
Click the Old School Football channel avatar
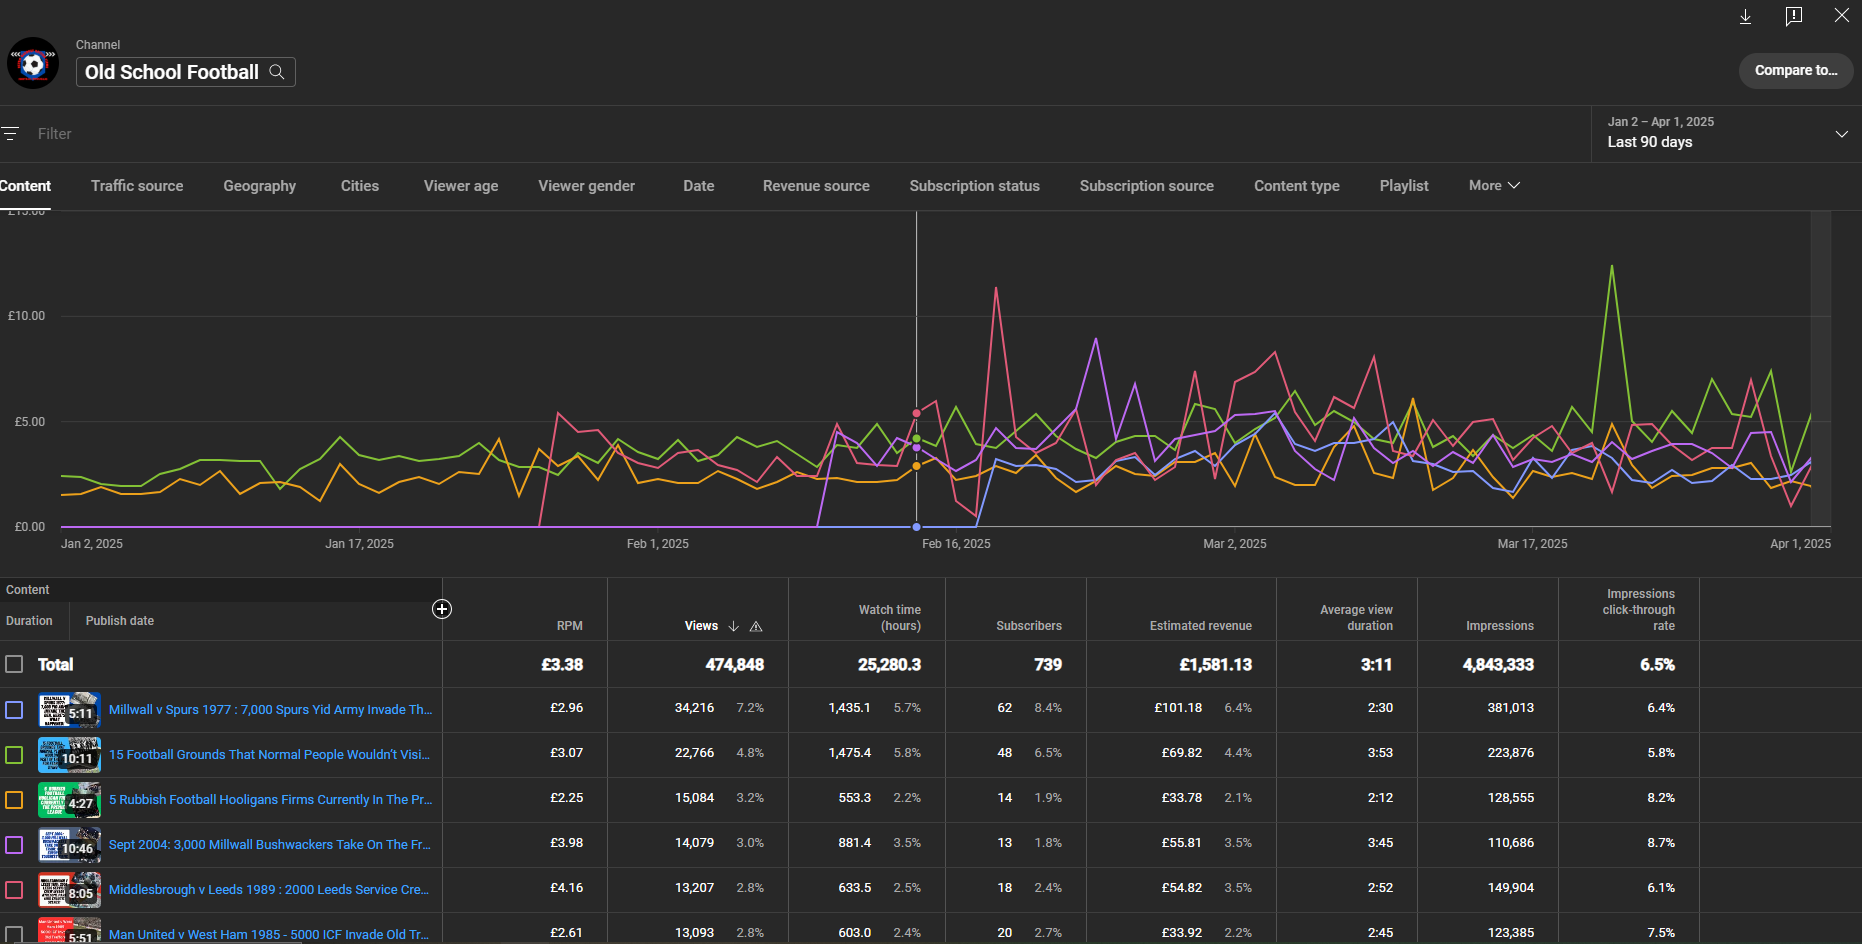pos(33,63)
